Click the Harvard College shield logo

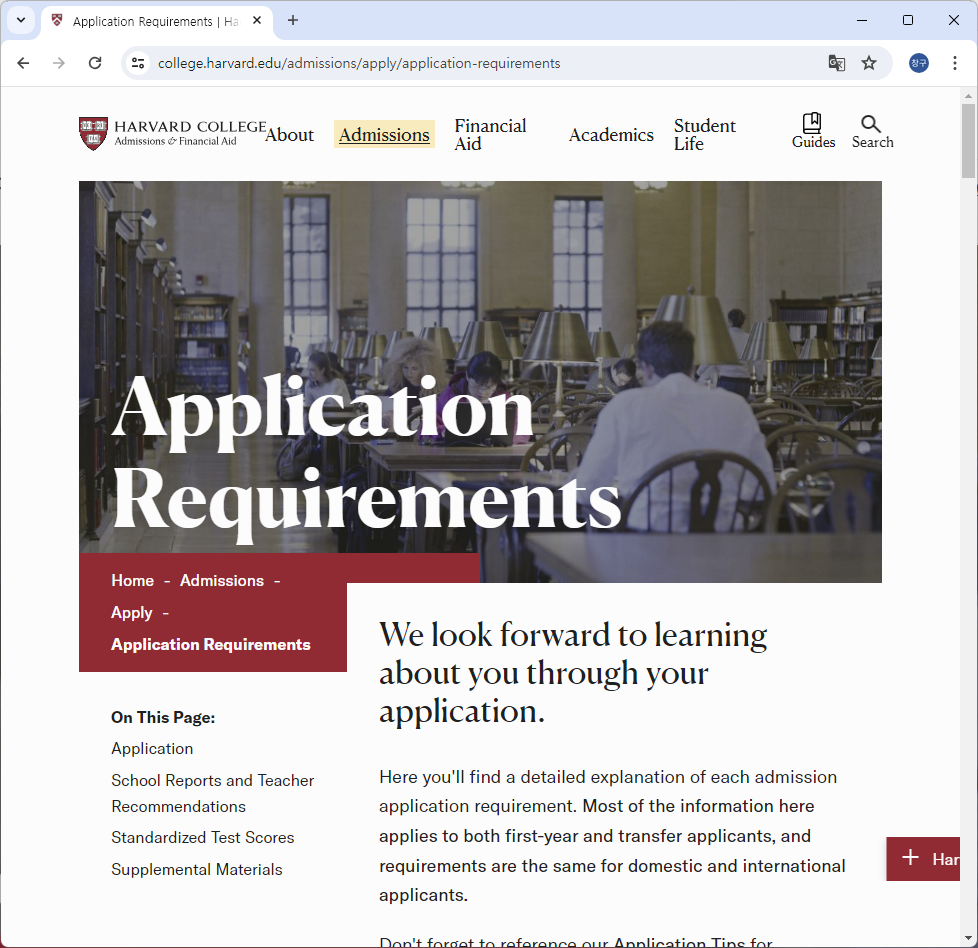coord(94,133)
